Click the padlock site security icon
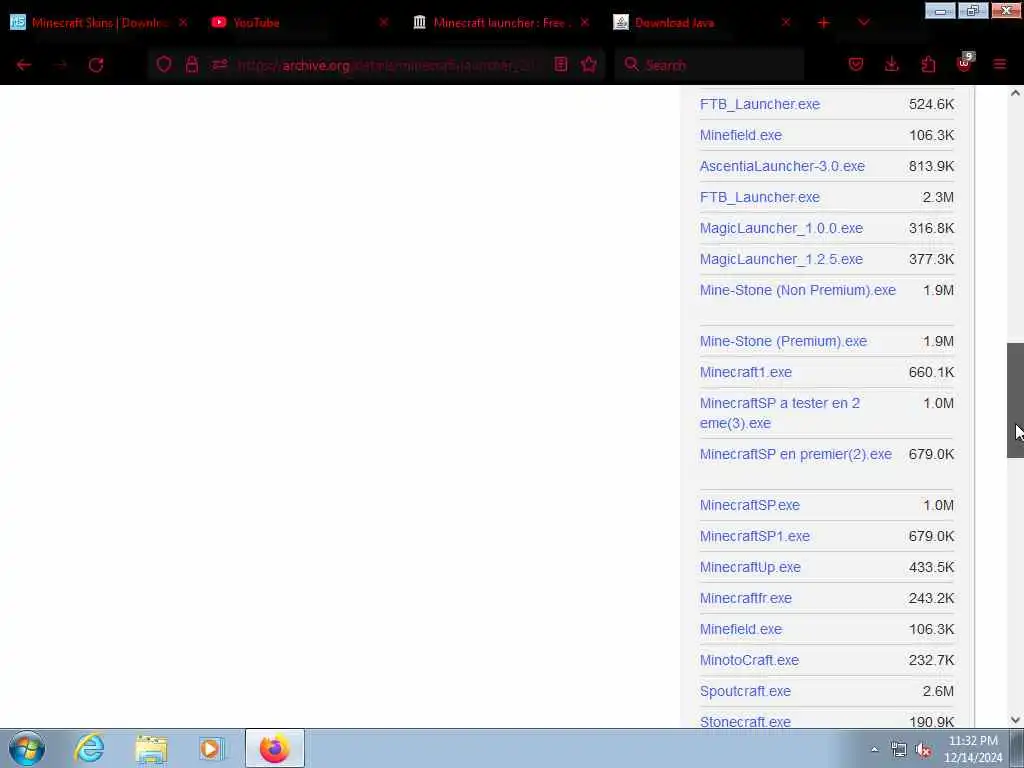This screenshot has height=768, width=1024. click(191, 64)
